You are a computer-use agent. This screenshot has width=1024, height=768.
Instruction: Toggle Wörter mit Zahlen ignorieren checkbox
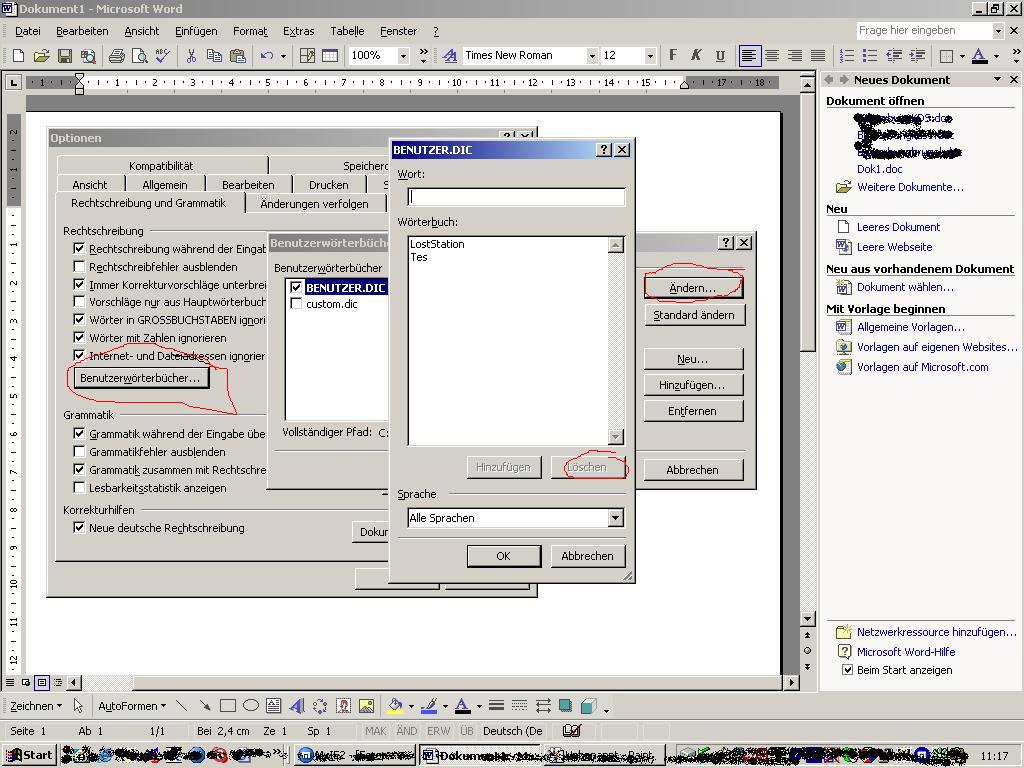(x=79, y=338)
